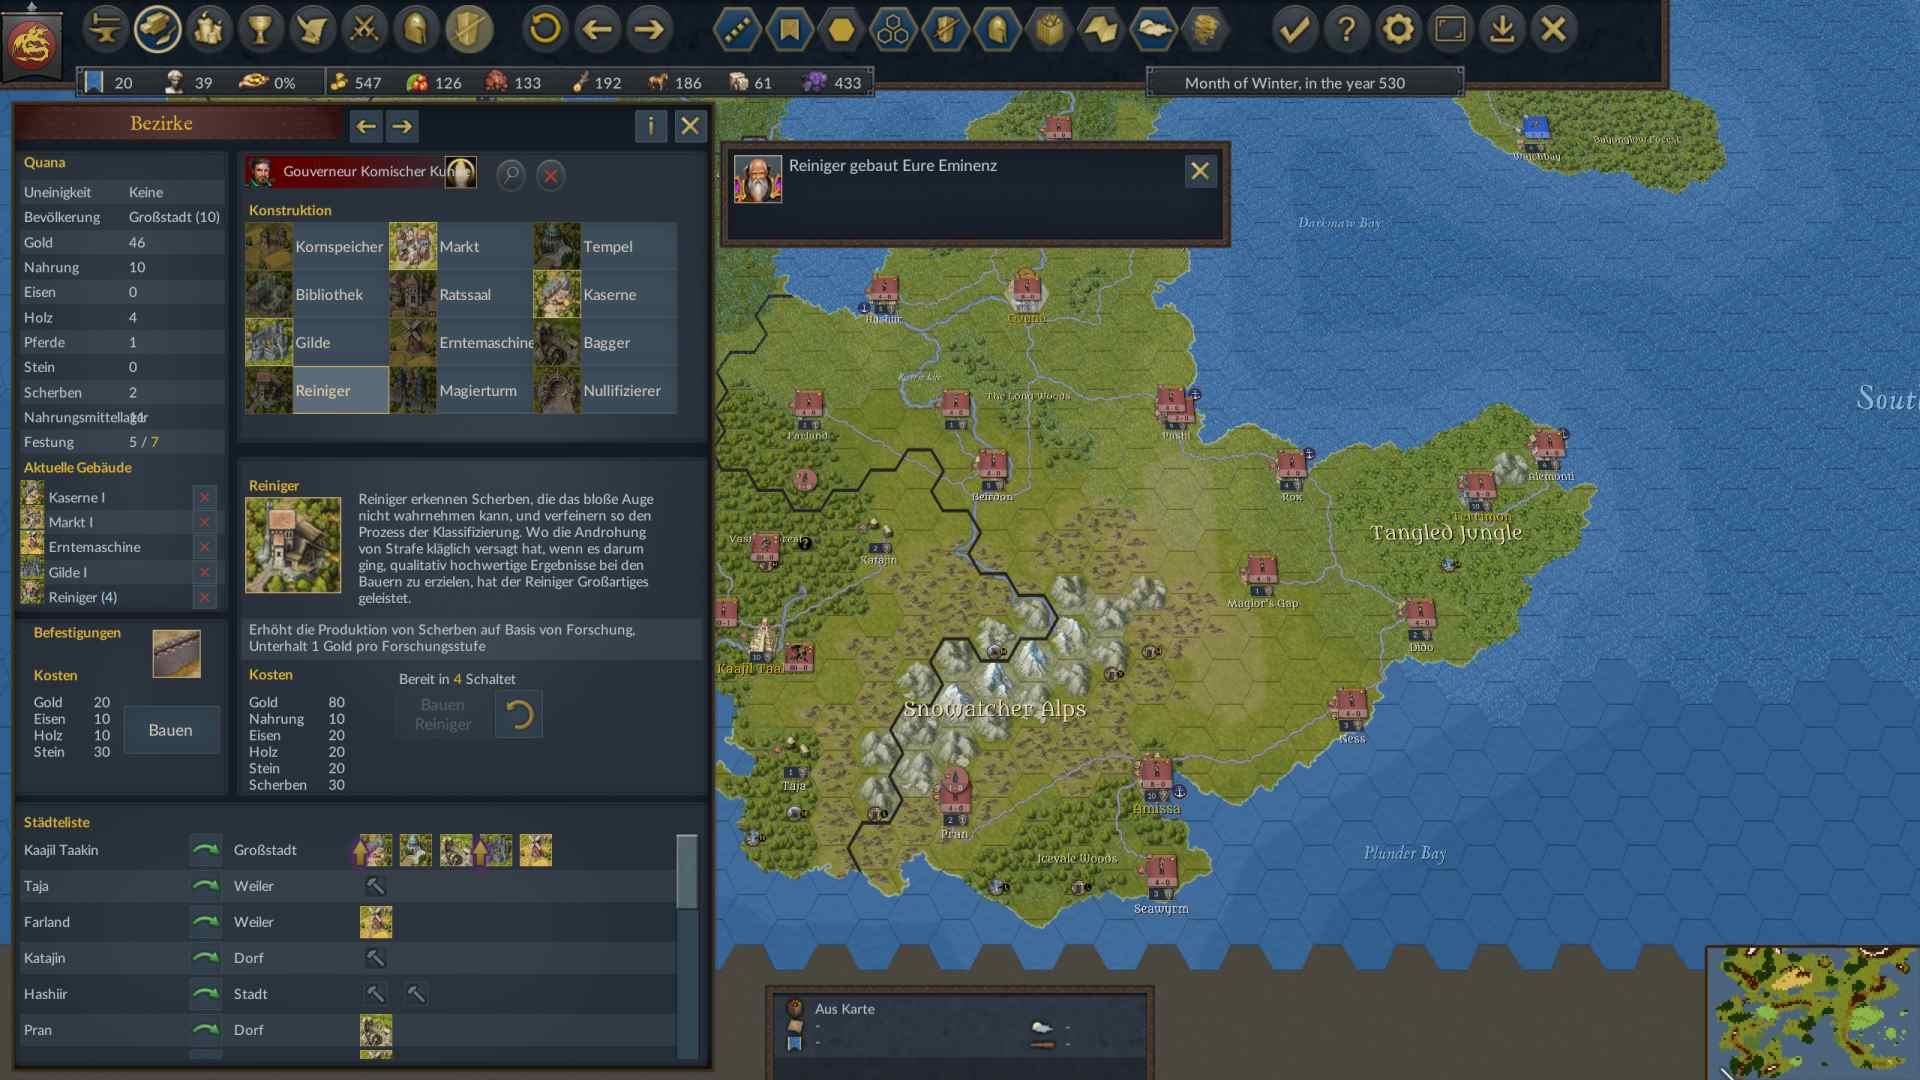Click the Bauen Reiniger button

[x=443, y=714]
